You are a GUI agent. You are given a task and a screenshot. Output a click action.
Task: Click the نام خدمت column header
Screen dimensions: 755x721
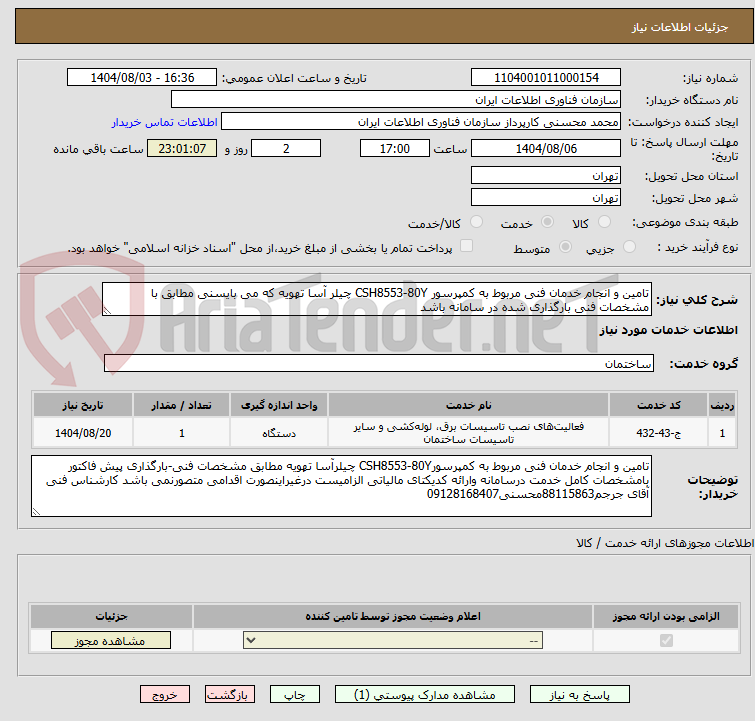469,405
